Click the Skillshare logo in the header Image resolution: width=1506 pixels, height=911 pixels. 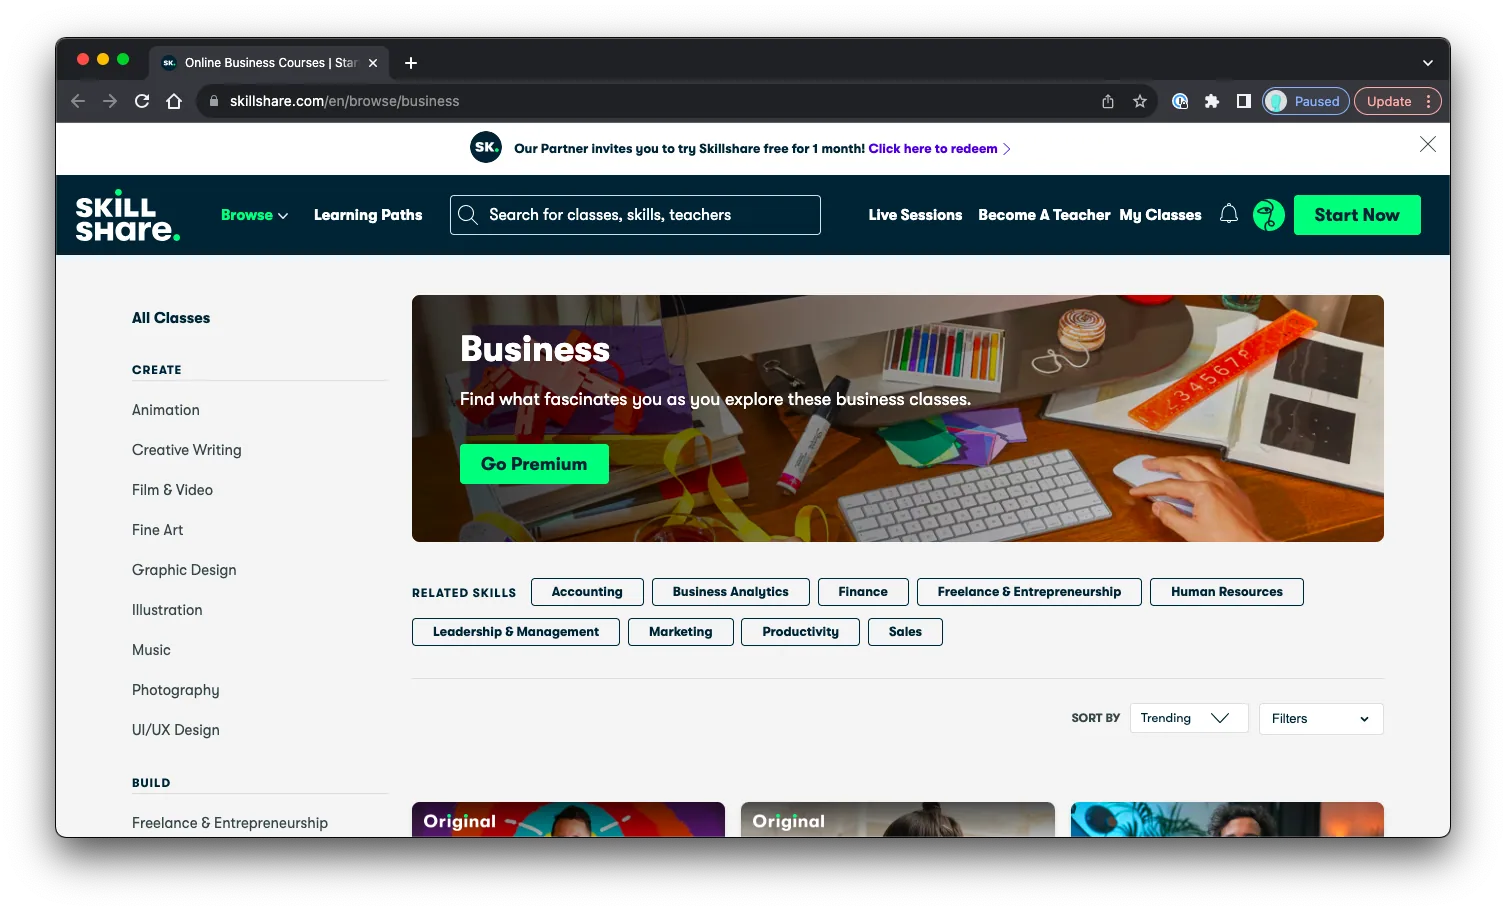point(128,216)
